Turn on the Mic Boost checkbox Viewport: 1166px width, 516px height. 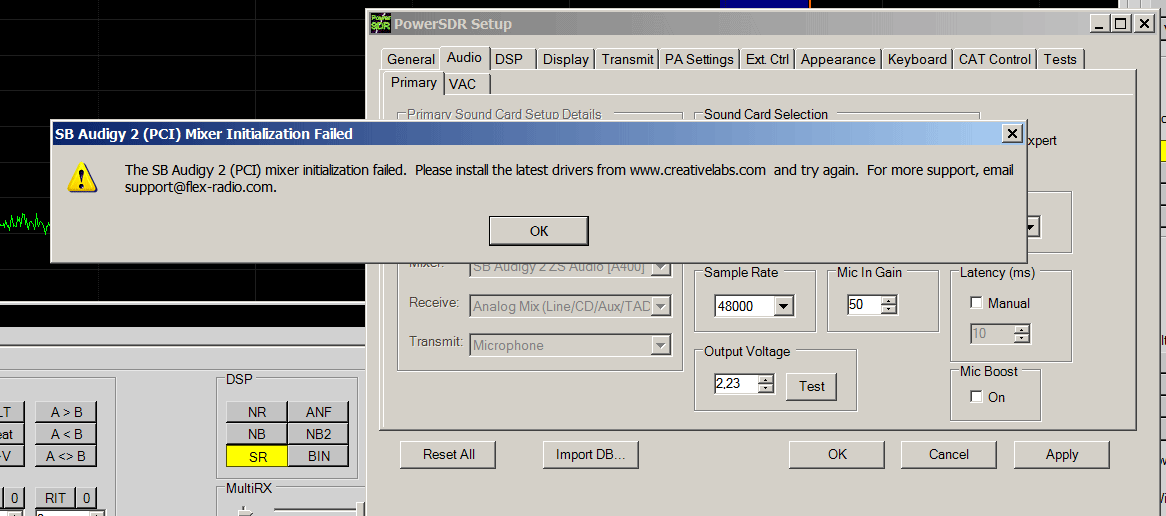pyautogui.click(x=977, y=397)
